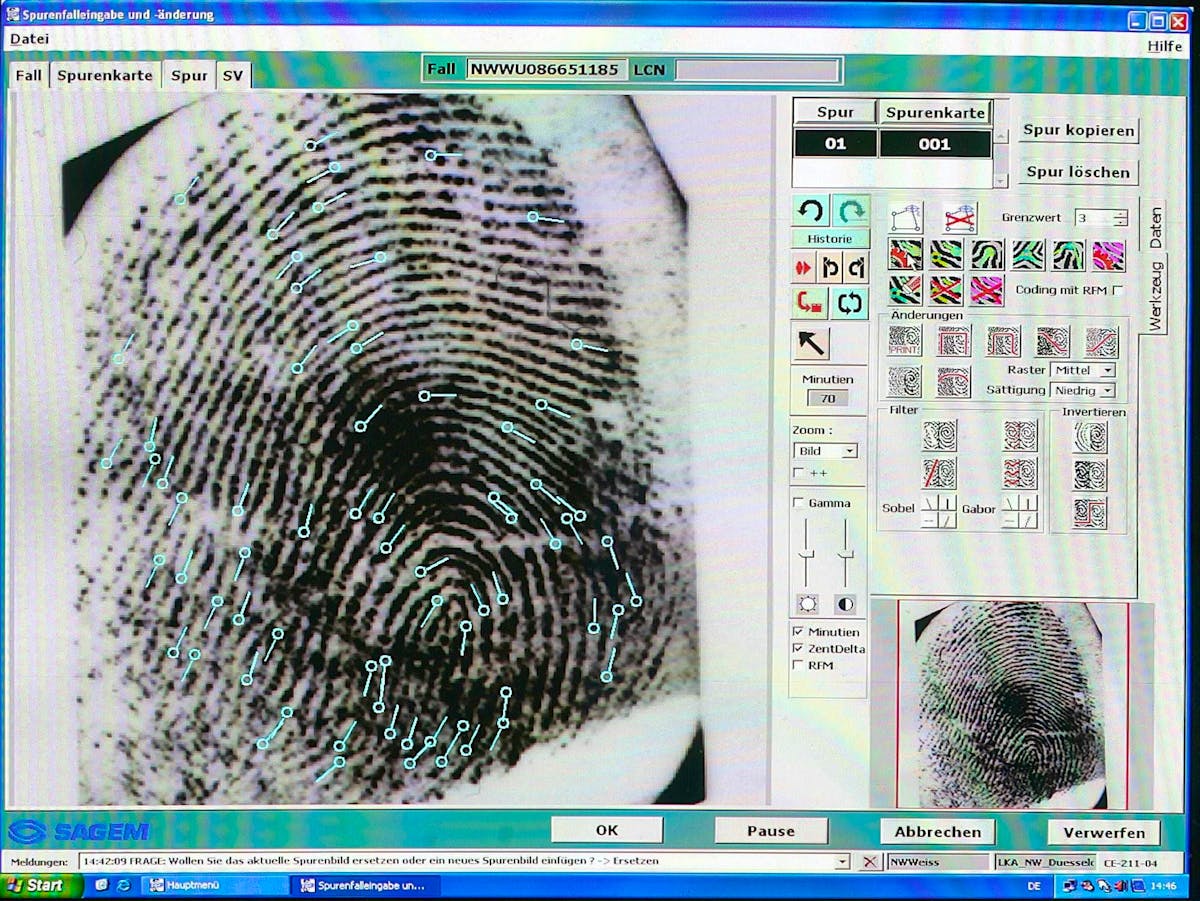The image size is (1200, 901).
Task: Click the brightness sun icon below sliders
Action: click(806, 604)
